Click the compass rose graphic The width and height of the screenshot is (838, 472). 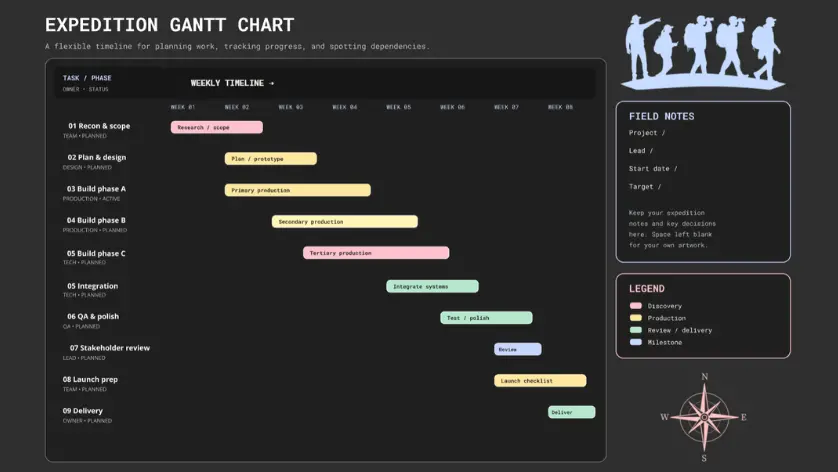(704, 417)
